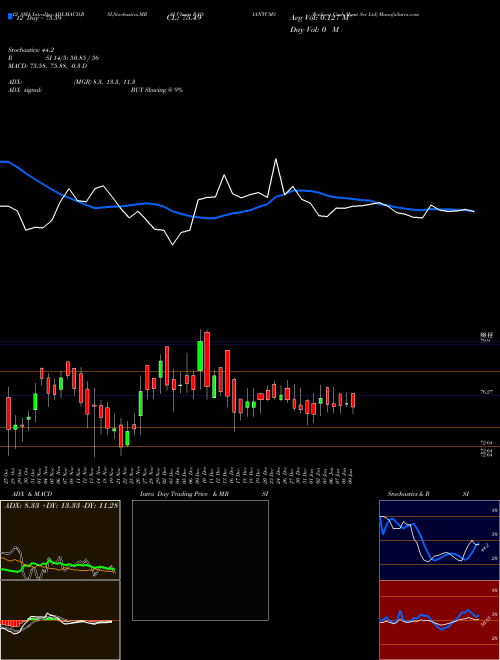This screenshot has width=500, height=660.
Task: Open the ADX indicator chart panel
Action: [60, 540]
